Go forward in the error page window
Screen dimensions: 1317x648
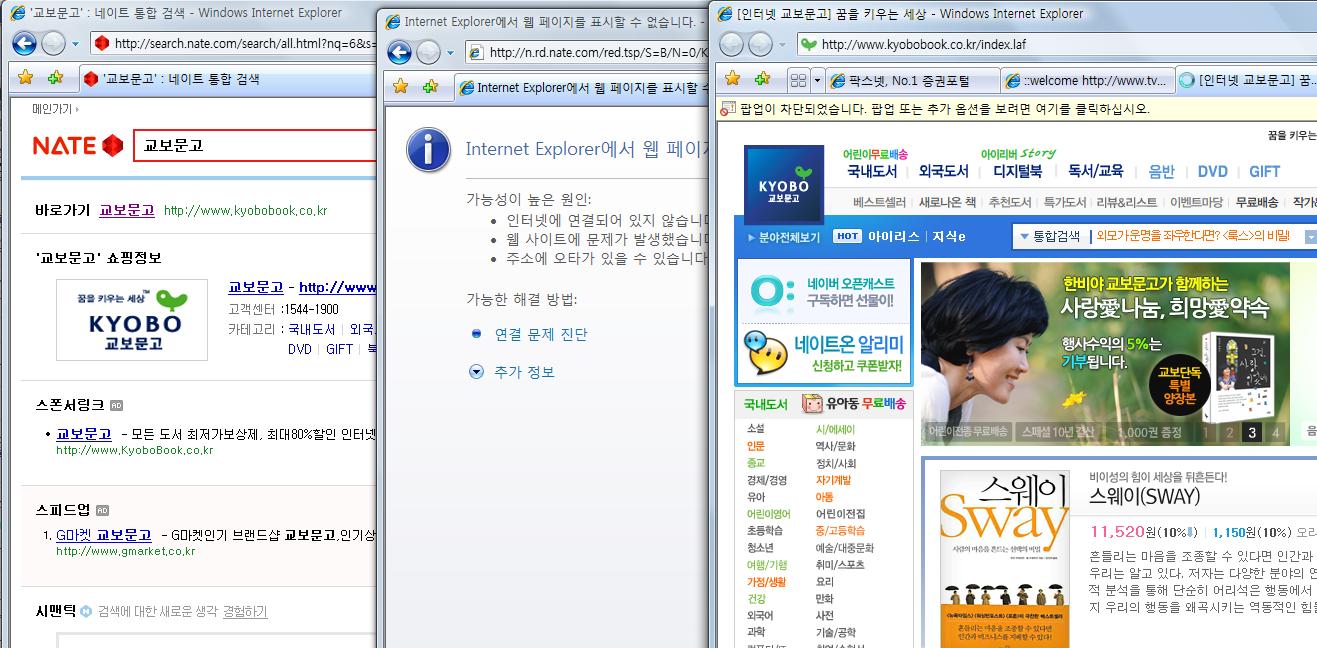[x=428, y=53]
